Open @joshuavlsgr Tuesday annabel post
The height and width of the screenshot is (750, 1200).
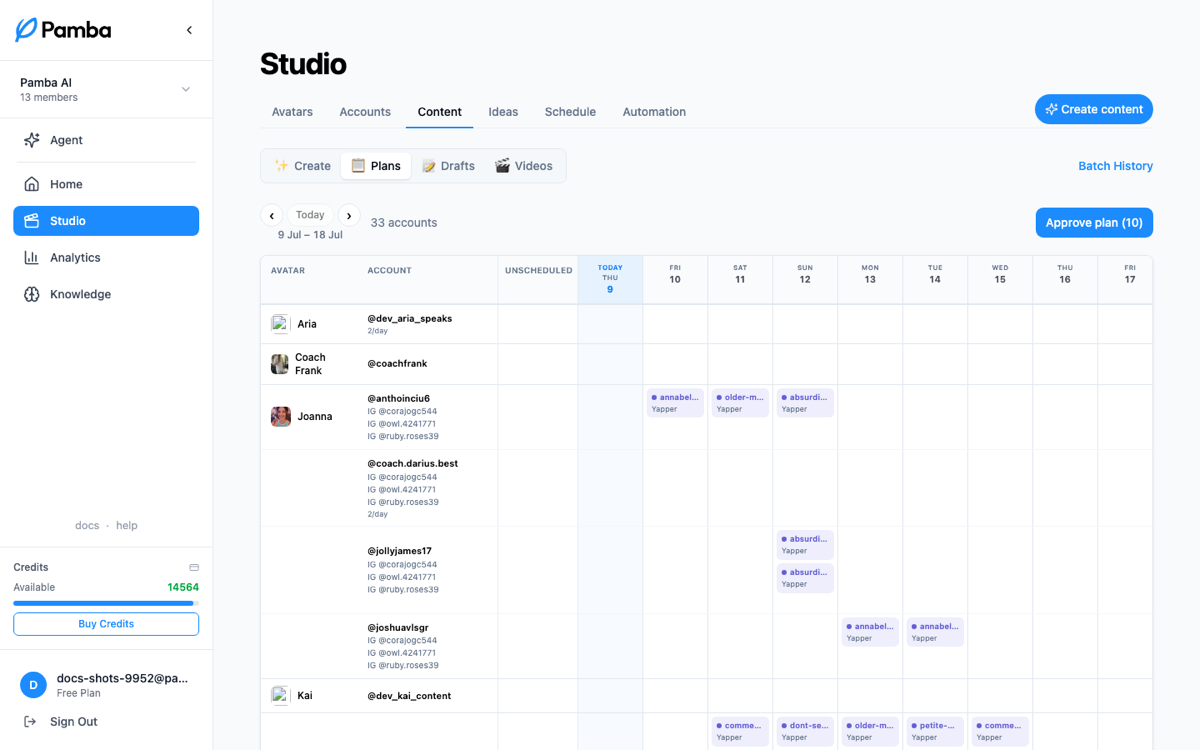(x=935, y=632)
